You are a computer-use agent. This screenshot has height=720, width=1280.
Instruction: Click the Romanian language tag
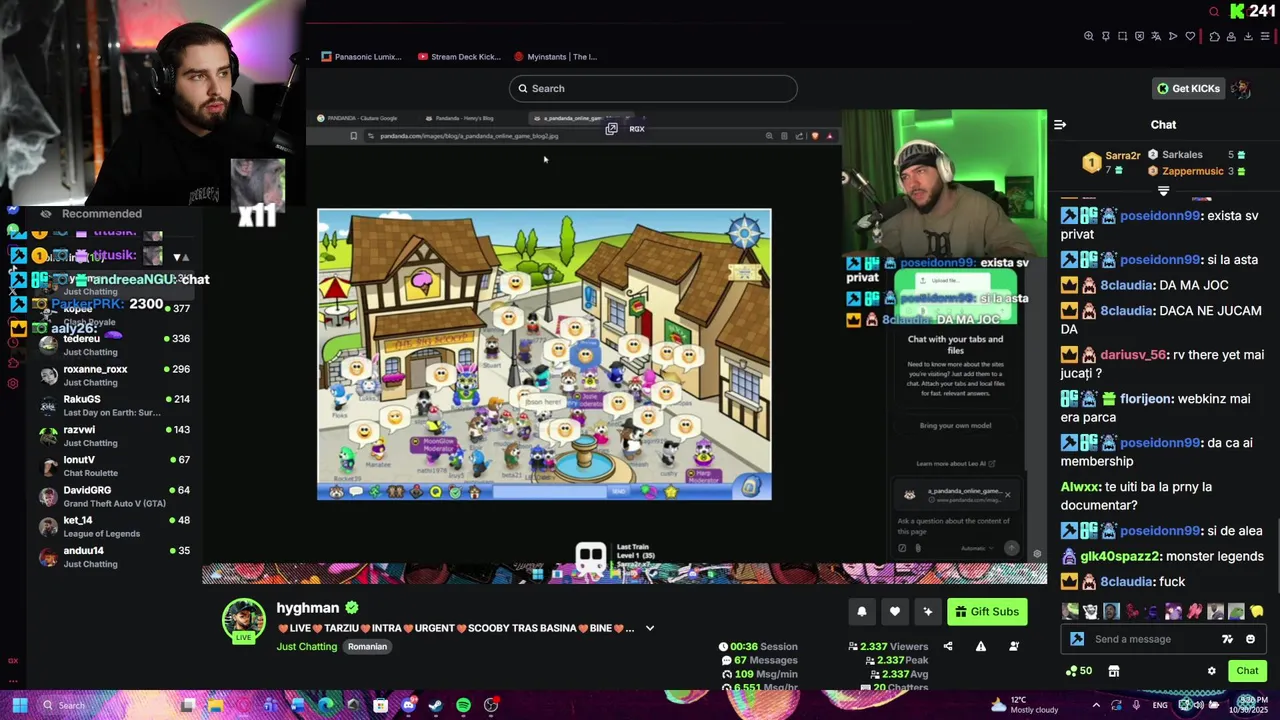pyautogui.click(x=367, y=646)
